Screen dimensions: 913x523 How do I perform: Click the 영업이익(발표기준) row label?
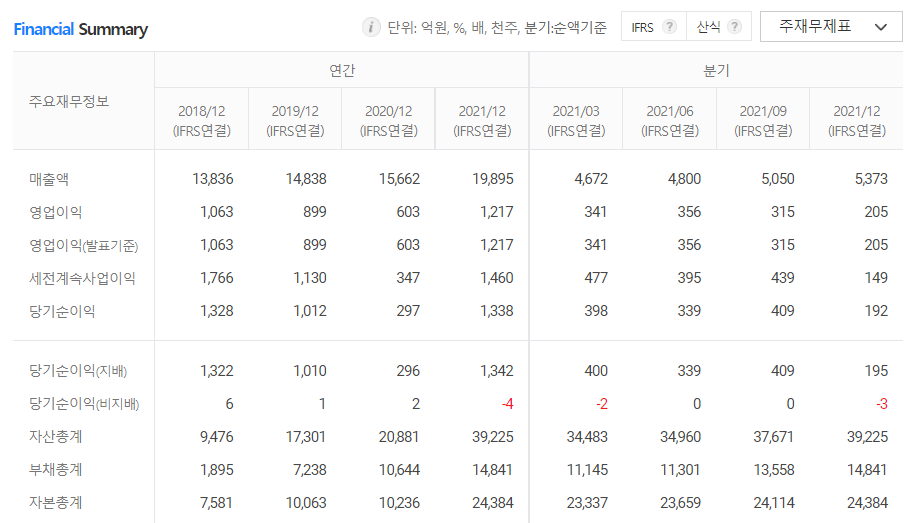pos(84,245)
